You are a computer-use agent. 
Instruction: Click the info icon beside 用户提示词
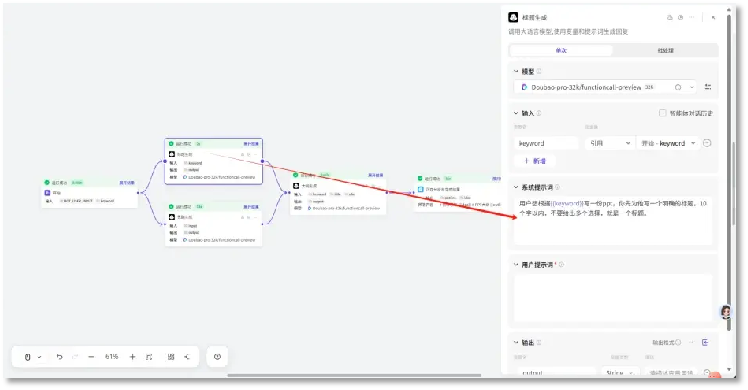pos(561,264)
